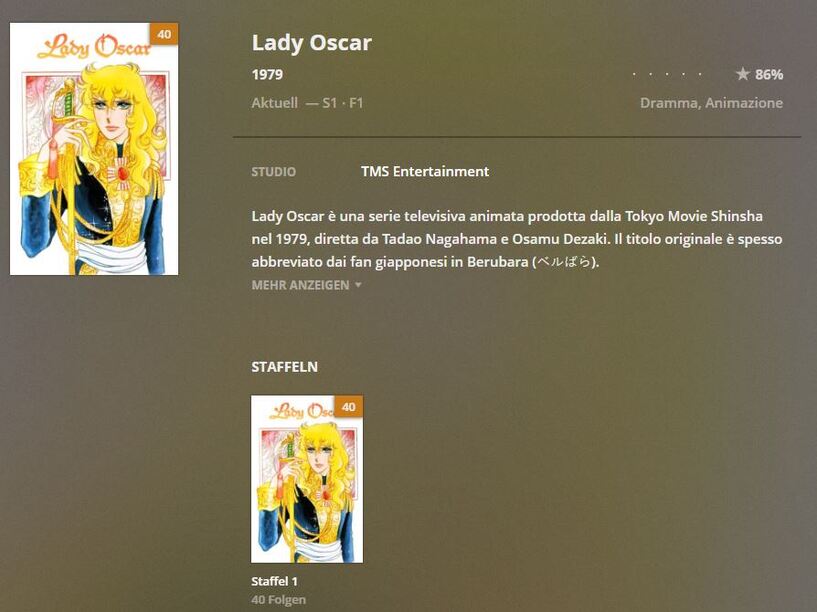
Task: Set rating using the second rating dot
Action: (x=650, y=74)
